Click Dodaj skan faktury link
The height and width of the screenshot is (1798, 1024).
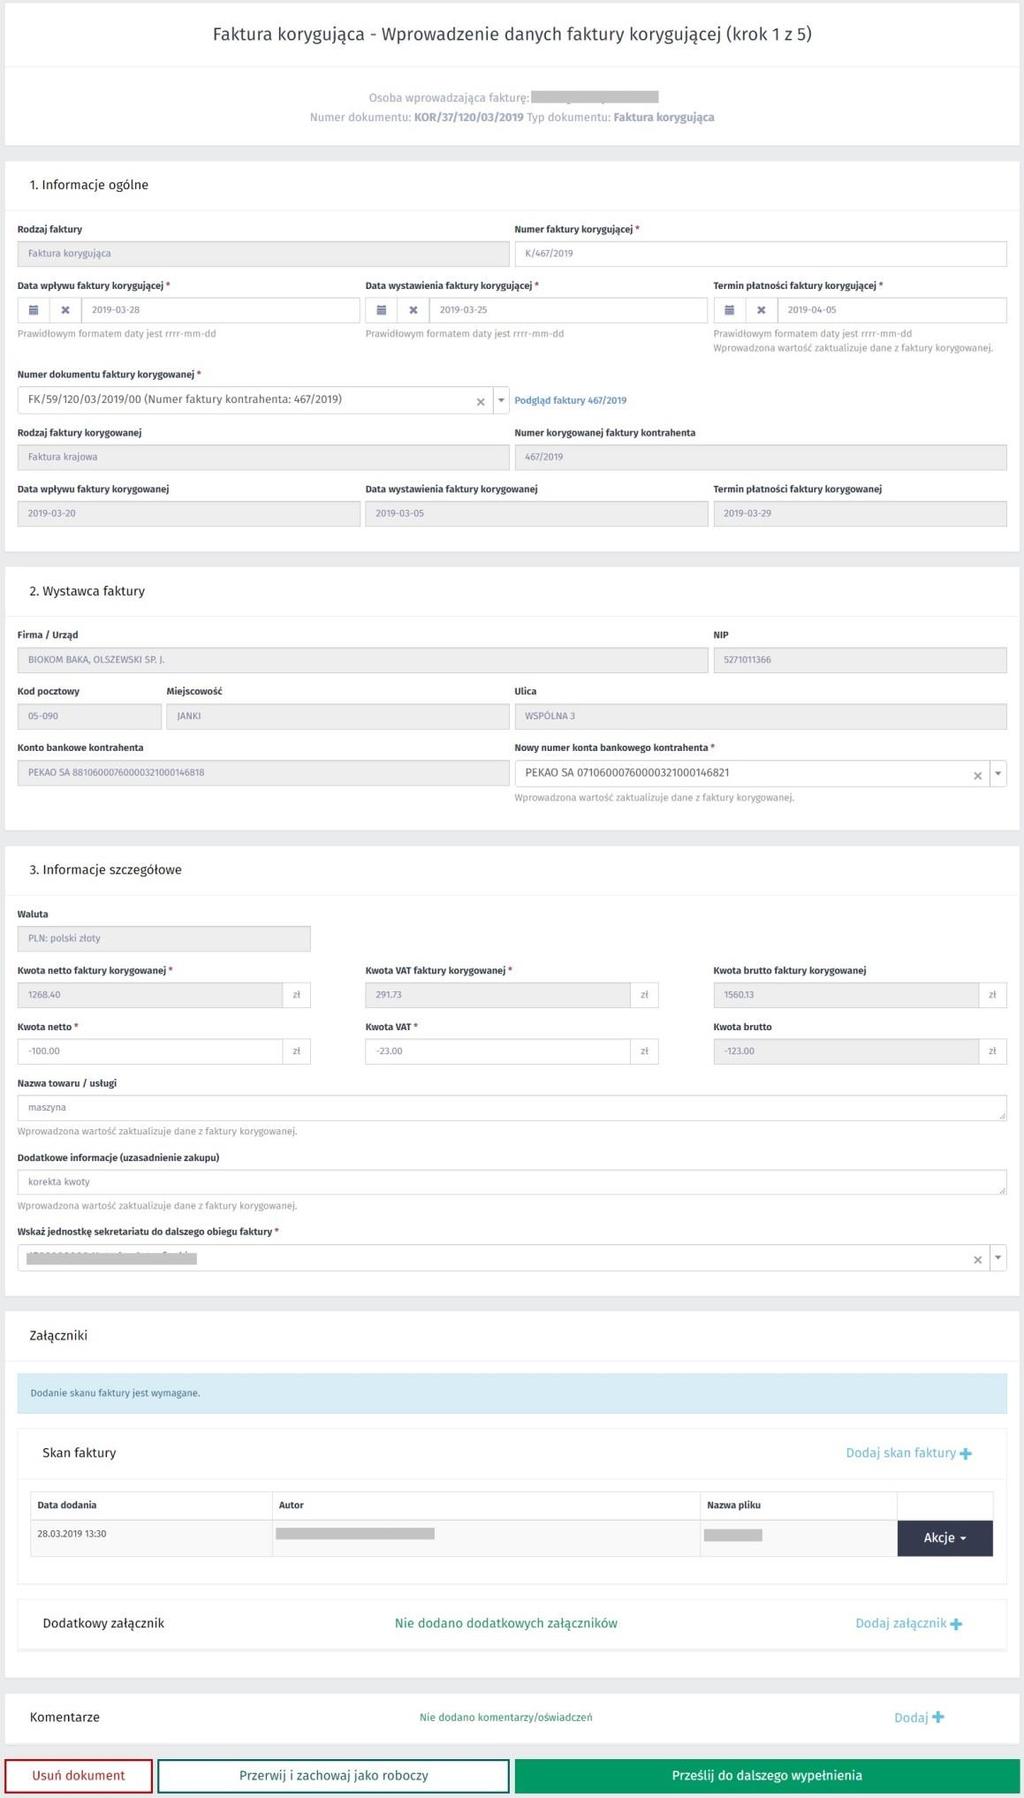(909, 1453)
